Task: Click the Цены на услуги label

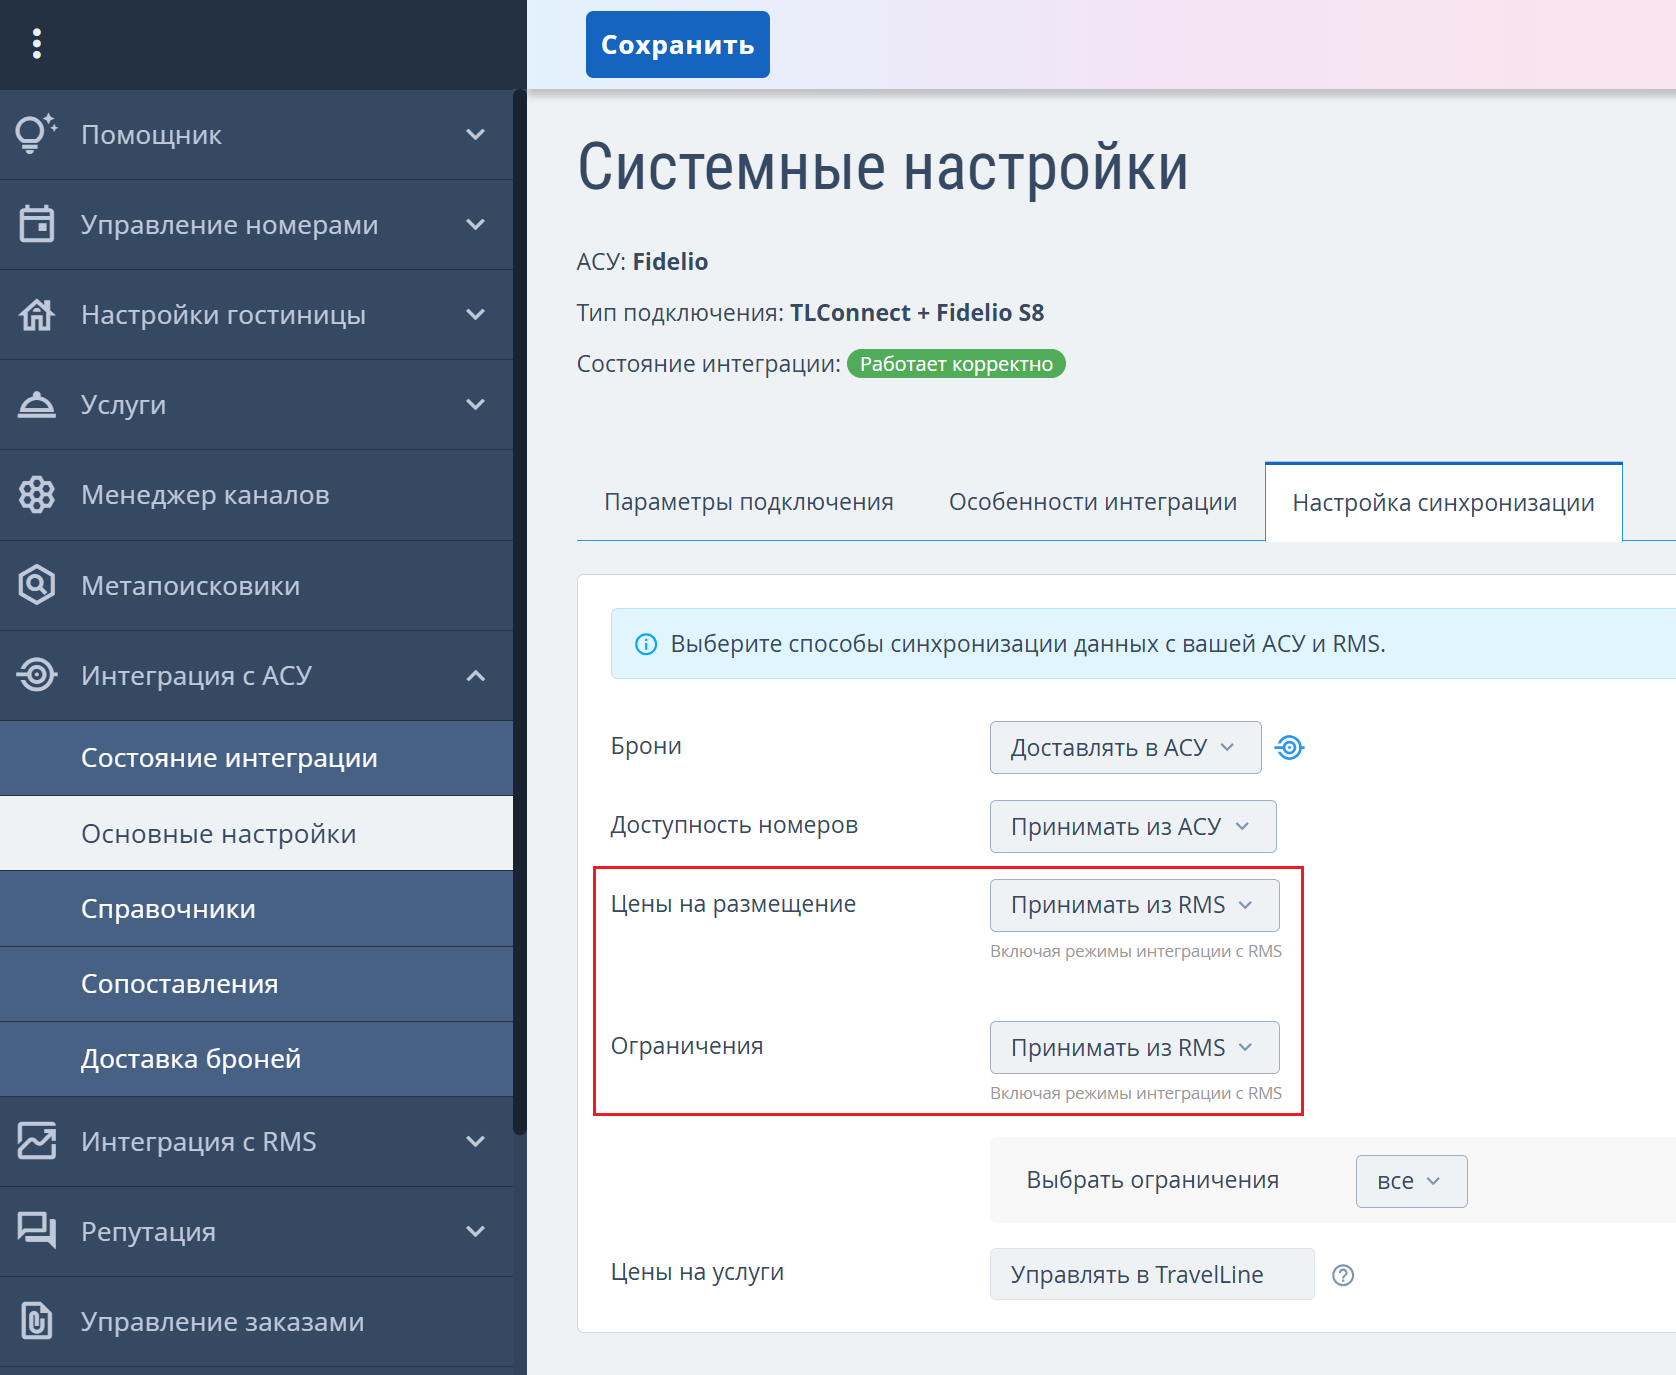Action: point(697,1272)
